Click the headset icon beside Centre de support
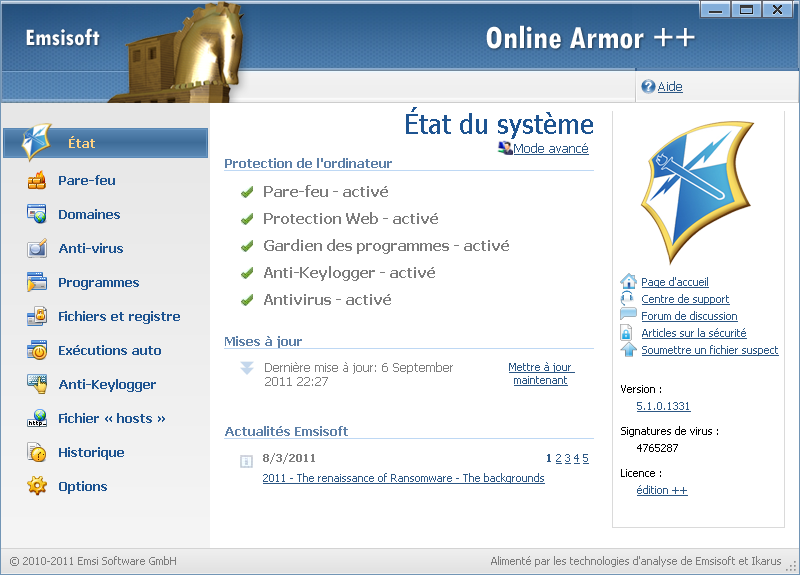Viewport: 800px width, 575px height. [627, 299]
